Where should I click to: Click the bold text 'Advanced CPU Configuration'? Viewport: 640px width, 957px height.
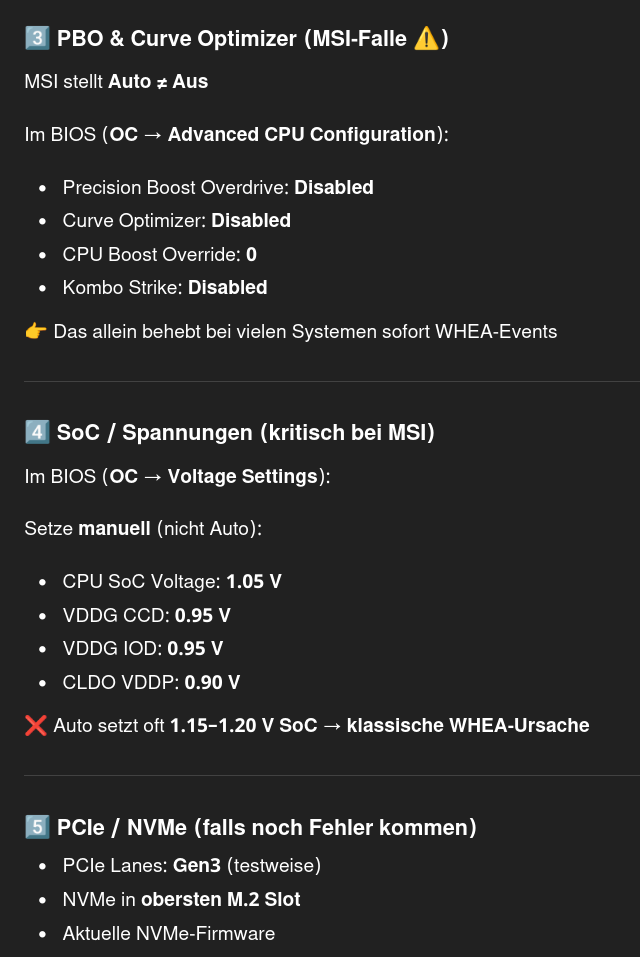(302, 134)
